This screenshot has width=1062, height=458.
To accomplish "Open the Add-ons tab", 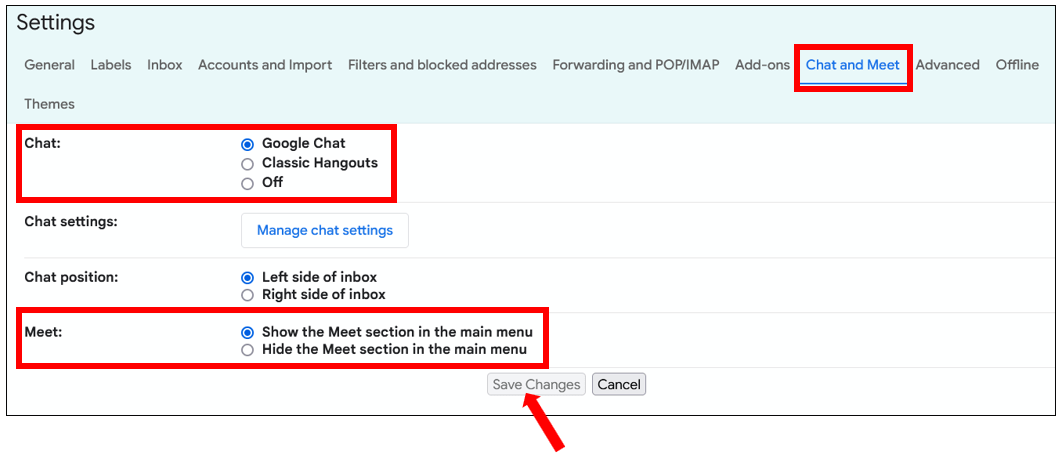I will 763,65.
